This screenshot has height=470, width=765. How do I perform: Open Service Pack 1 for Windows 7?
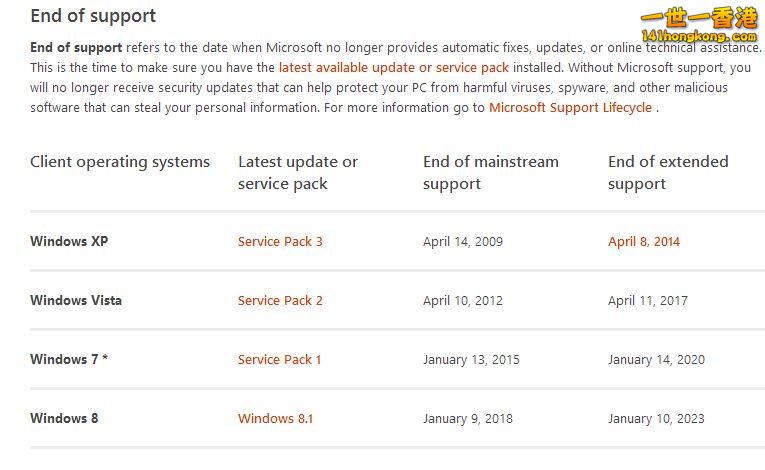[x=279, y=360]
